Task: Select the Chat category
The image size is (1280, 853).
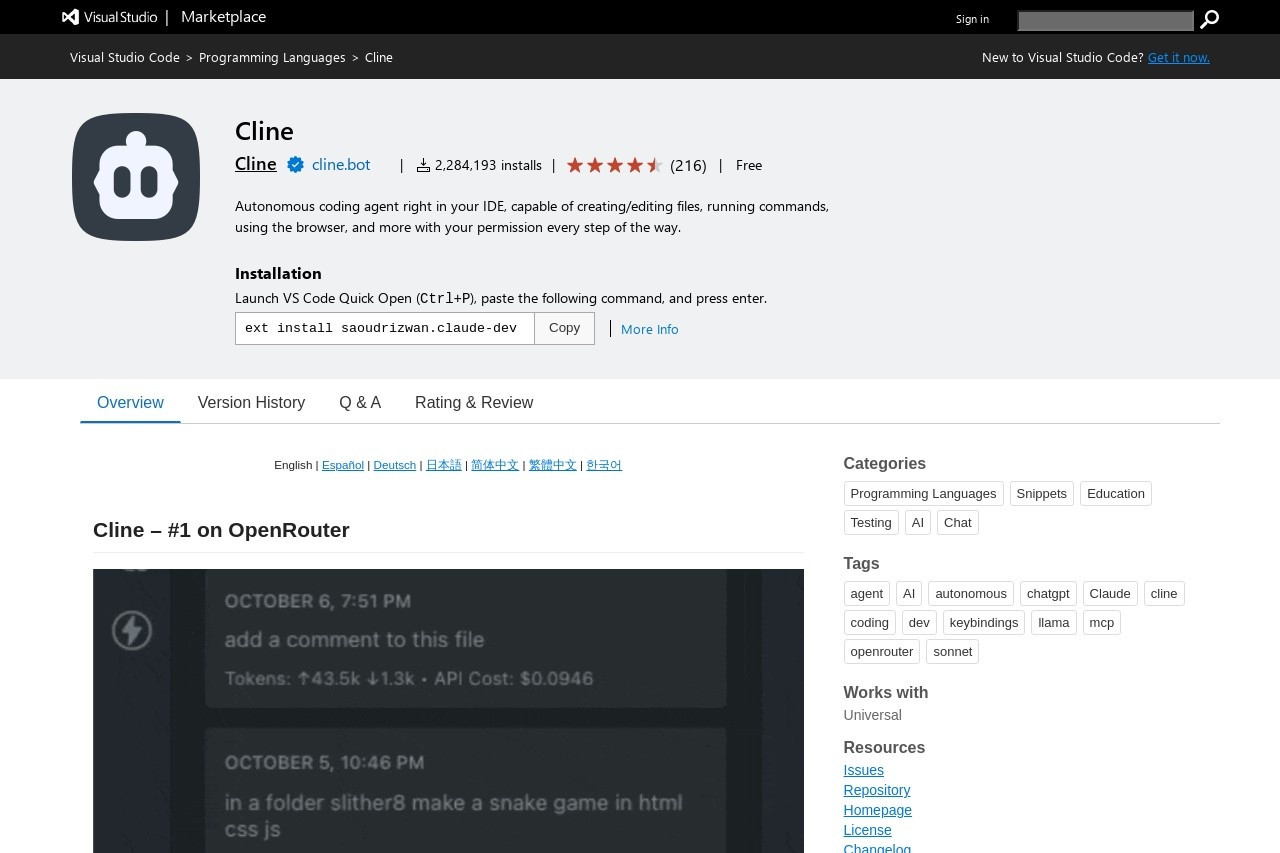Action: point(957,523)
